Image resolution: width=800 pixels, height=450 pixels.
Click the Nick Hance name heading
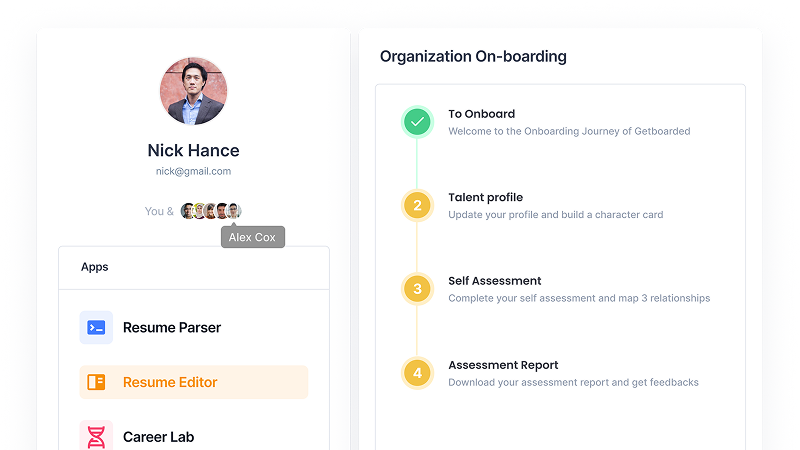click(193, 151)
